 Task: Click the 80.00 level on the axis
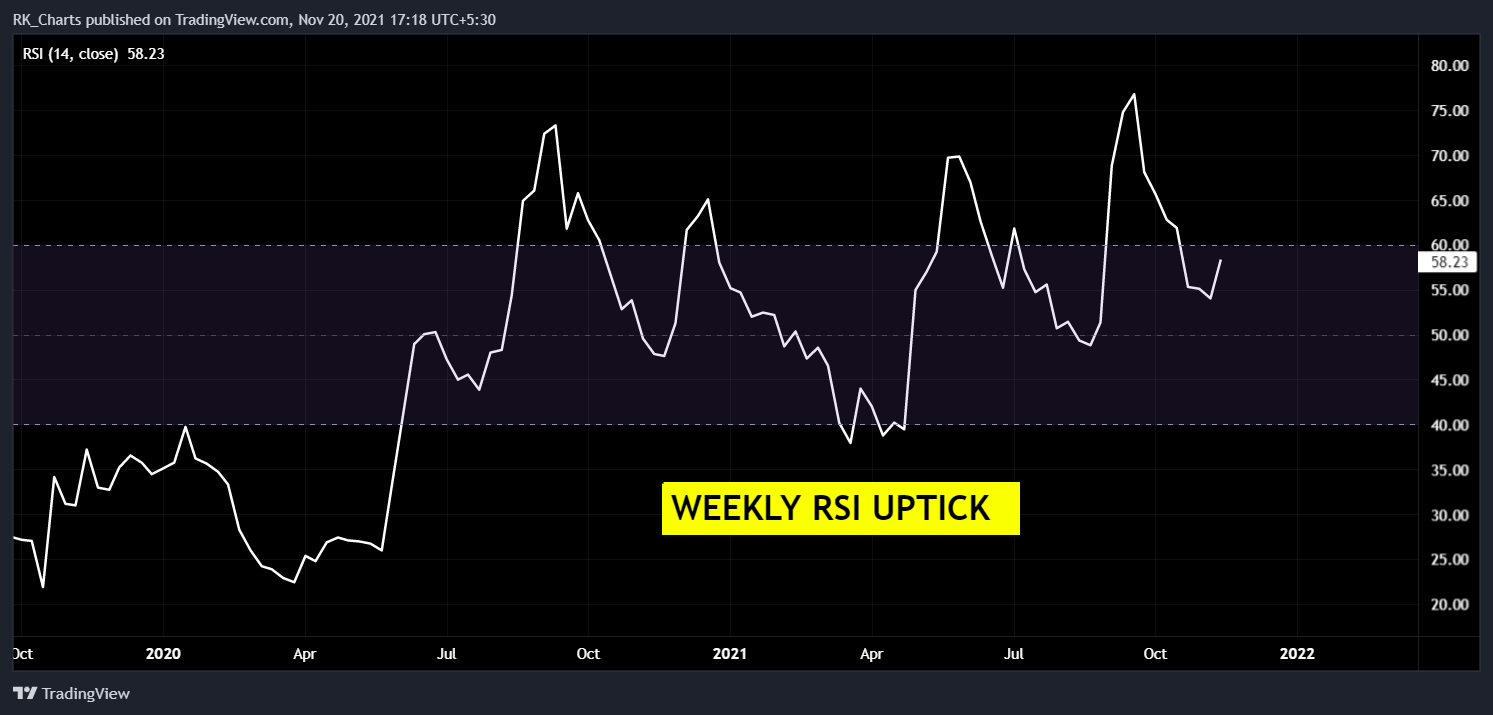coord(1448,66)
